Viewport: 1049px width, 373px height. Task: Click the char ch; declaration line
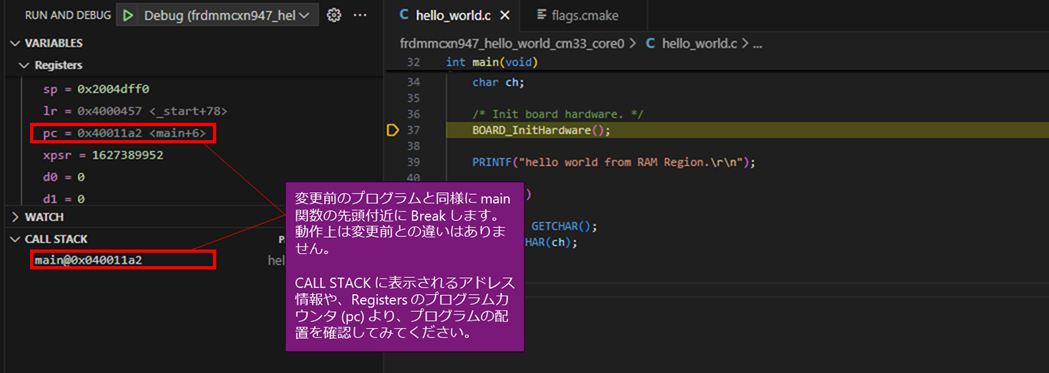click(498, 83)
